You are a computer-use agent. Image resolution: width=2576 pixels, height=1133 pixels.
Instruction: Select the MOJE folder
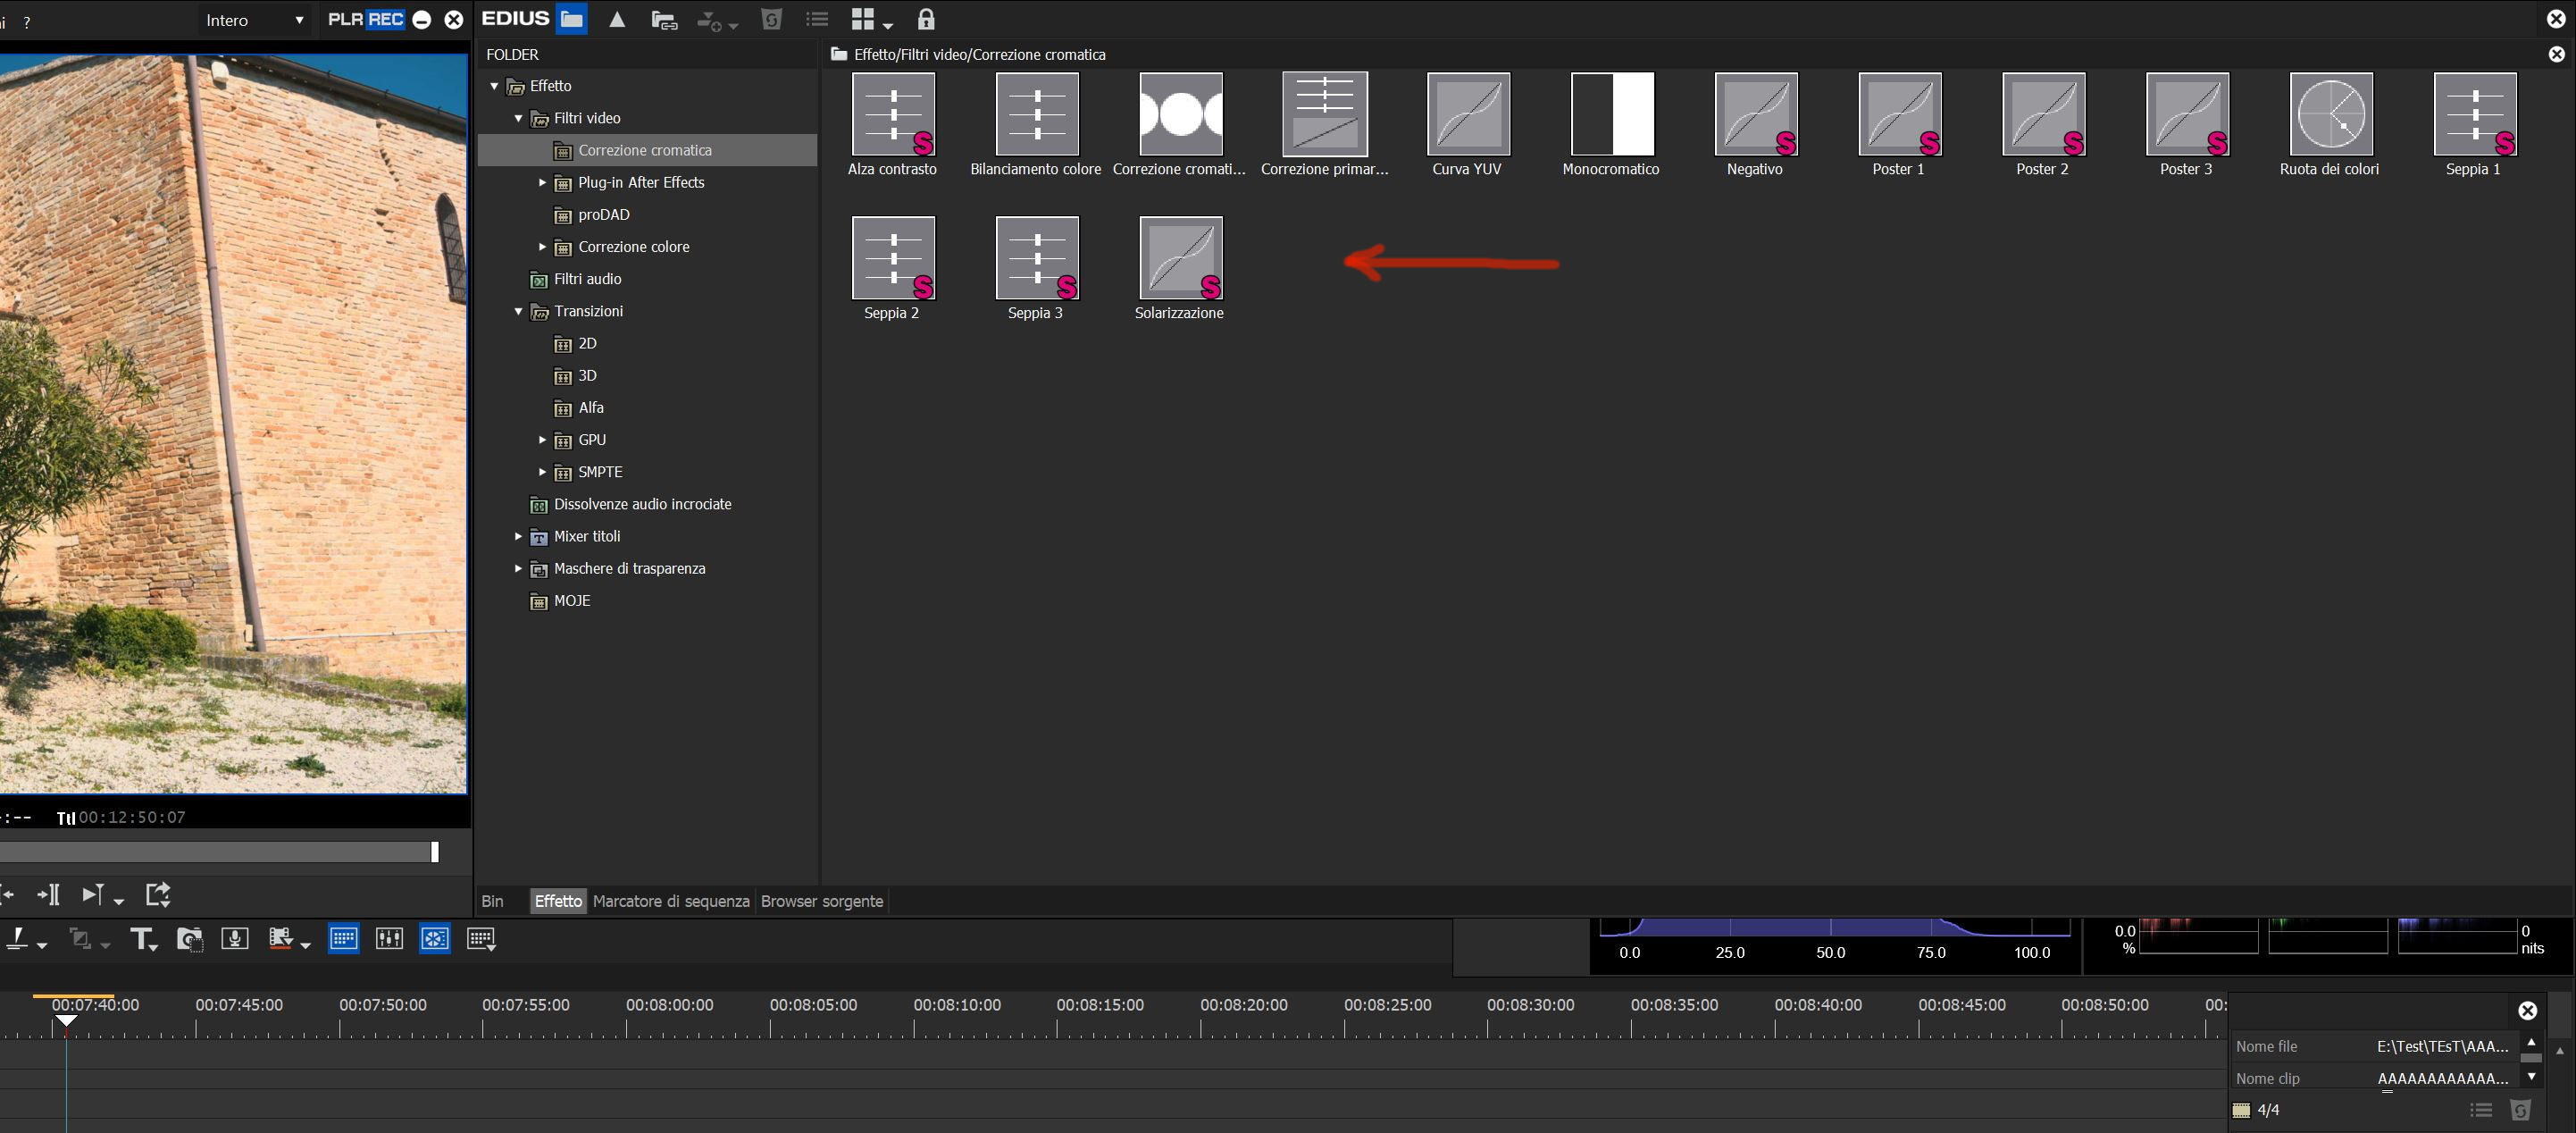tap(571, 600)
